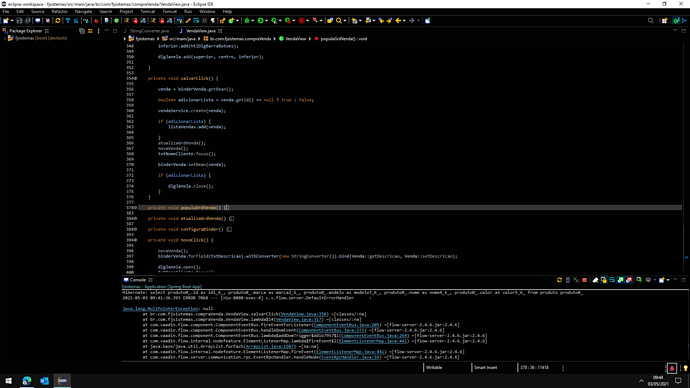The height and width of the screenshot is (388, 690).
Task: Open the ComponentEventBus.java:205 stack trace link
Action: point(346,325)
